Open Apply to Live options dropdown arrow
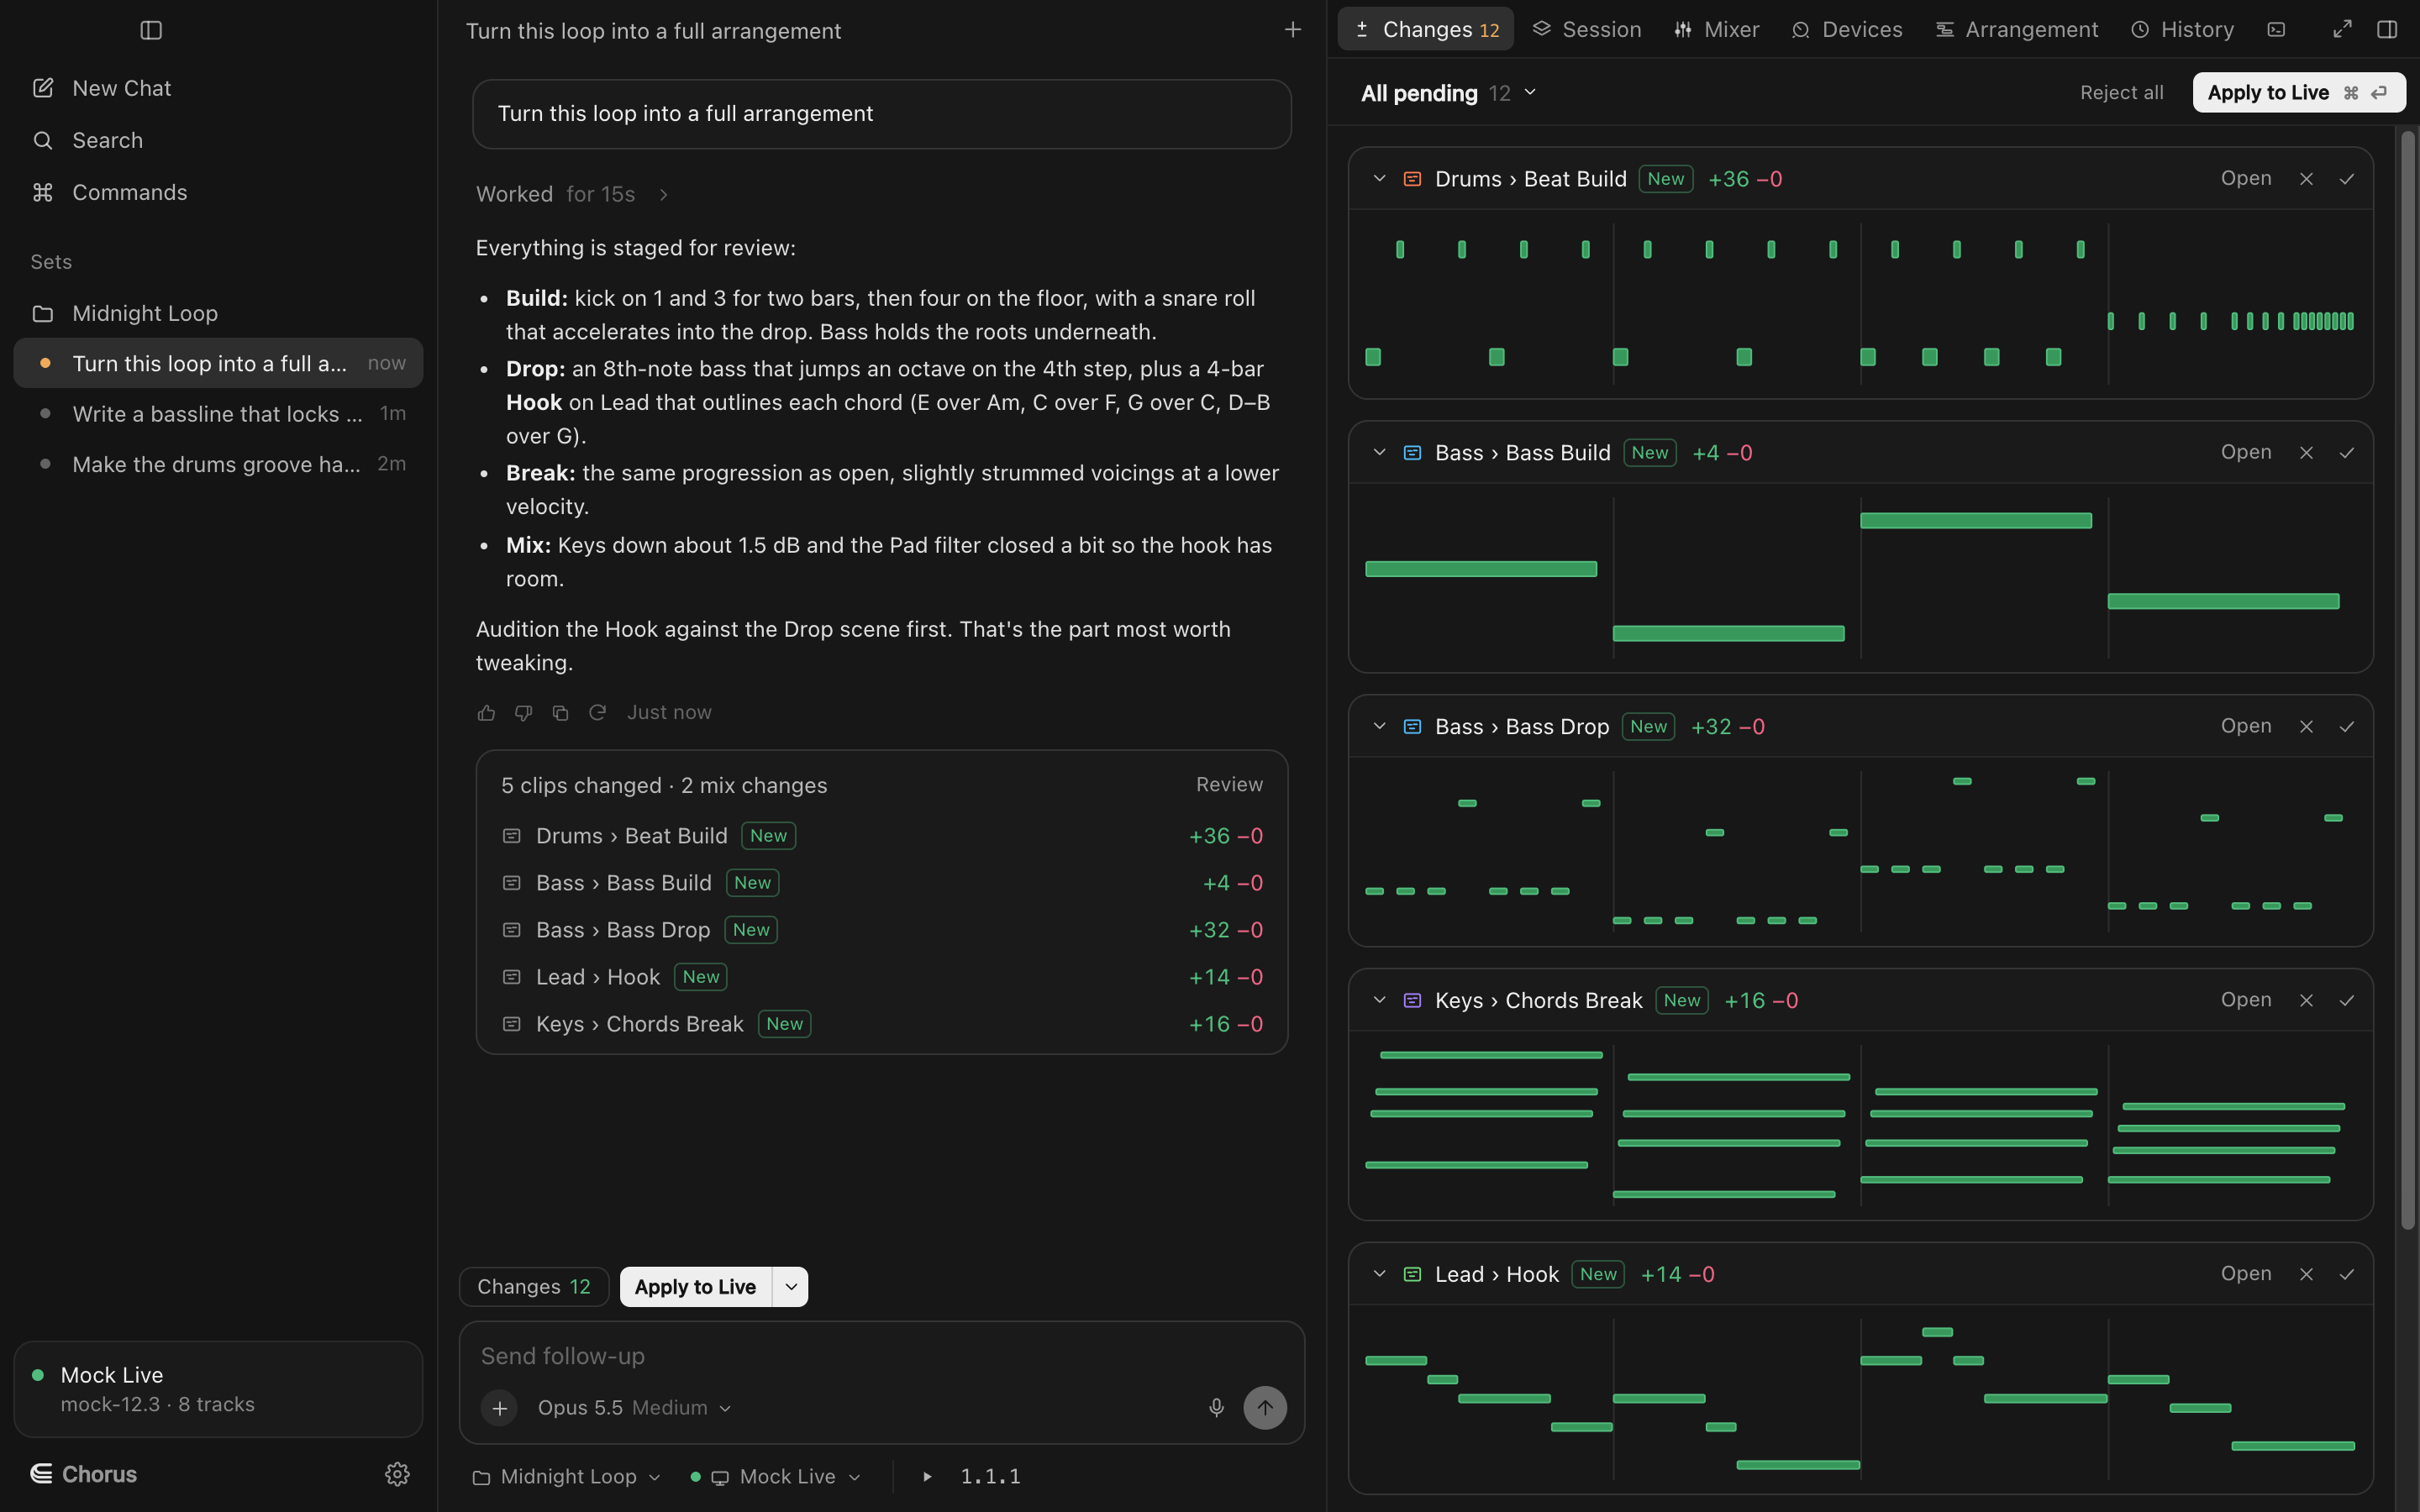This screenshot has width=2420, height=1512. pos(791,1287)
